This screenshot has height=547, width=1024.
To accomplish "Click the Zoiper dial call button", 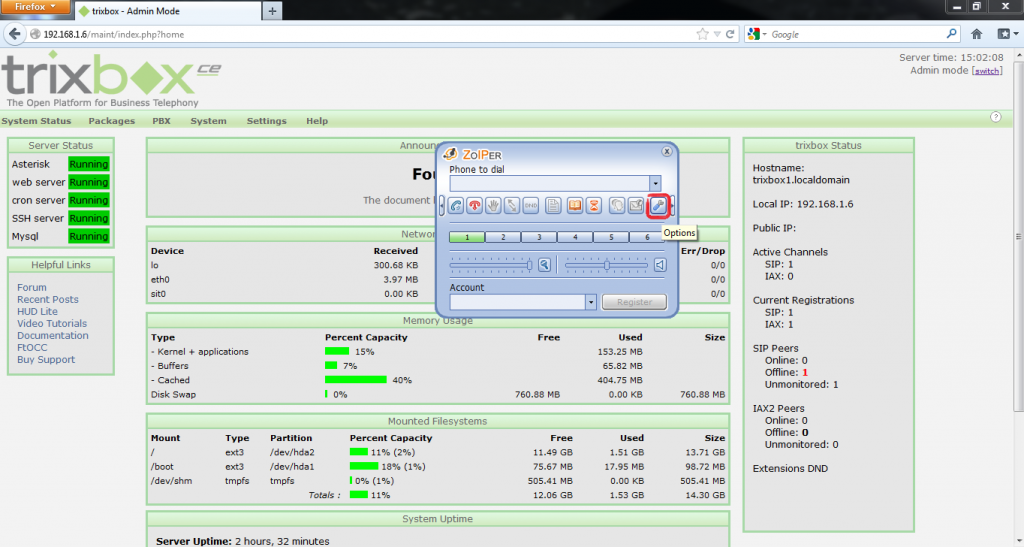I will pyautogui.click(x=456, y=206).
